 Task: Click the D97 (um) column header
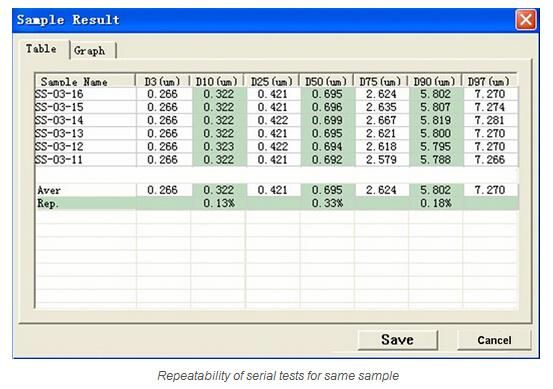pos(490,81)
